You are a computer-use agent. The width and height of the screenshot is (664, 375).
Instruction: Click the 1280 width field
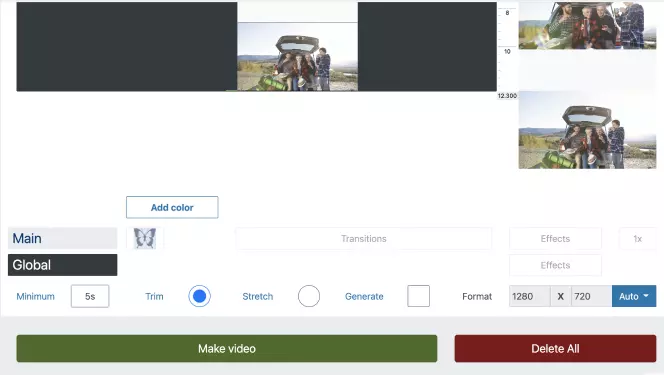[x=530, y=296]
